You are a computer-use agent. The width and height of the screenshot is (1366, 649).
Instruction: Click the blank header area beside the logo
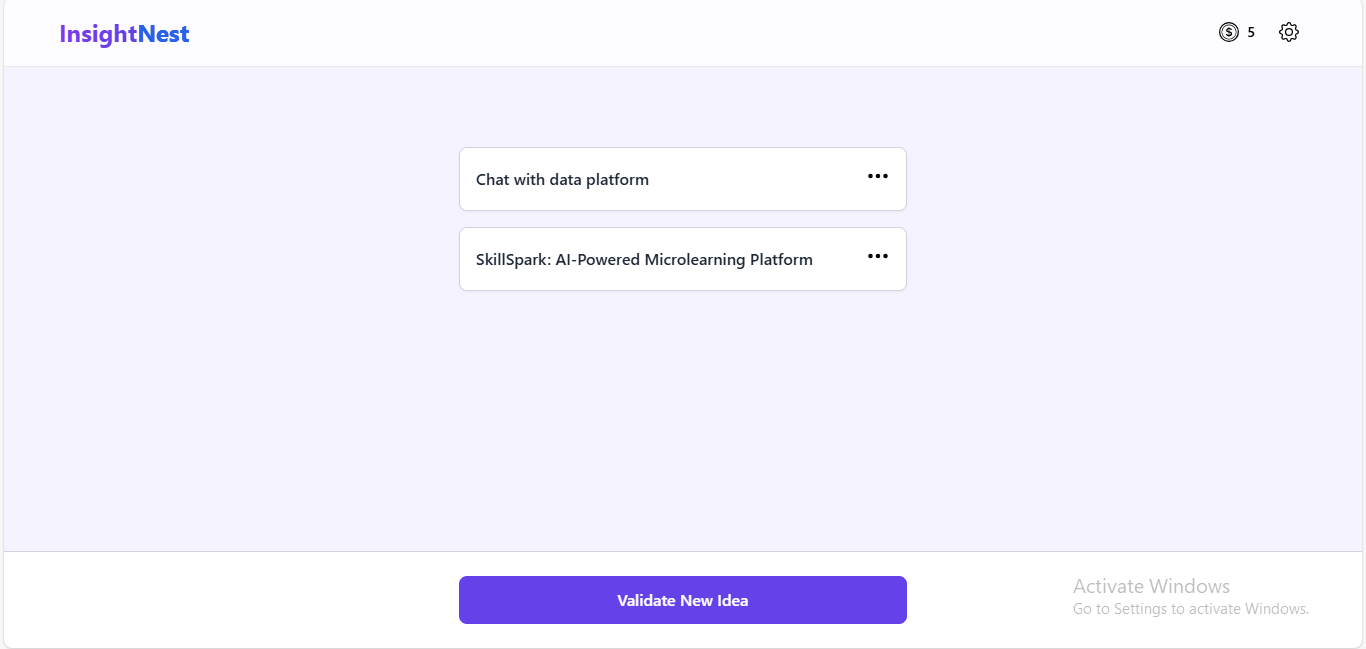pyautogui.click(x=650, y=34)
